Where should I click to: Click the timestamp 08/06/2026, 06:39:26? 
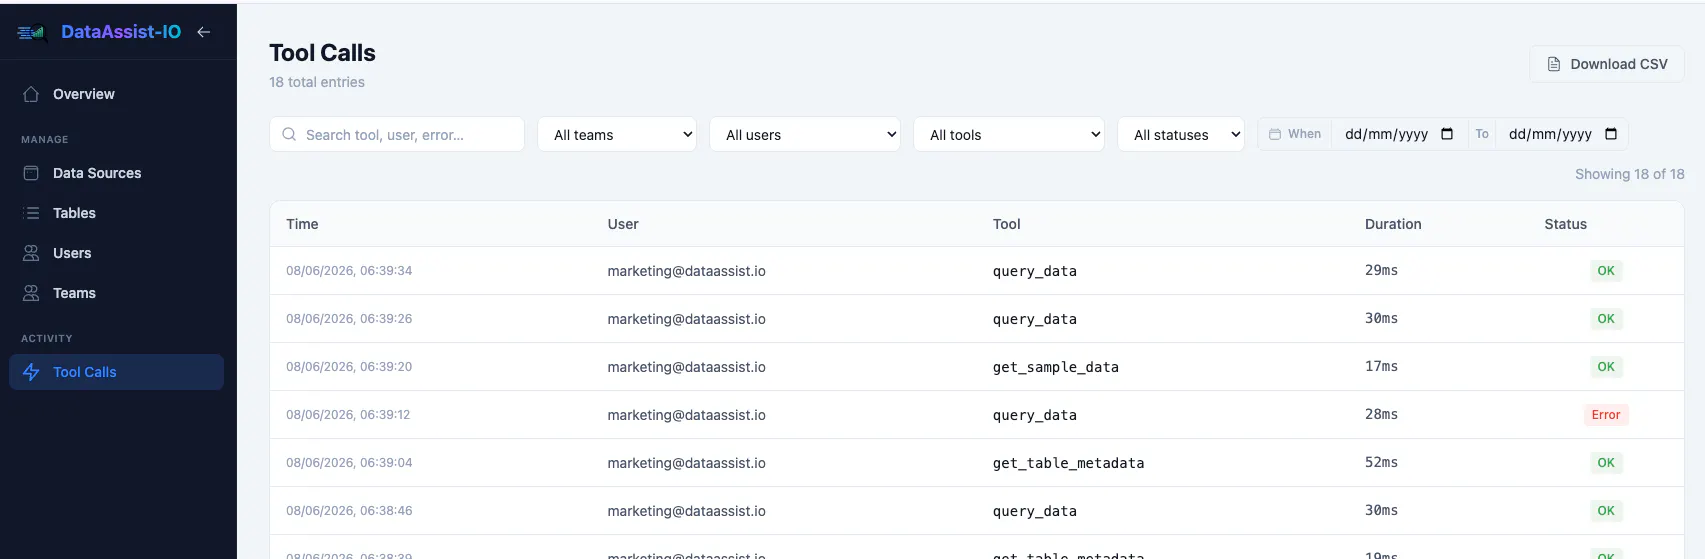point(349,319)
